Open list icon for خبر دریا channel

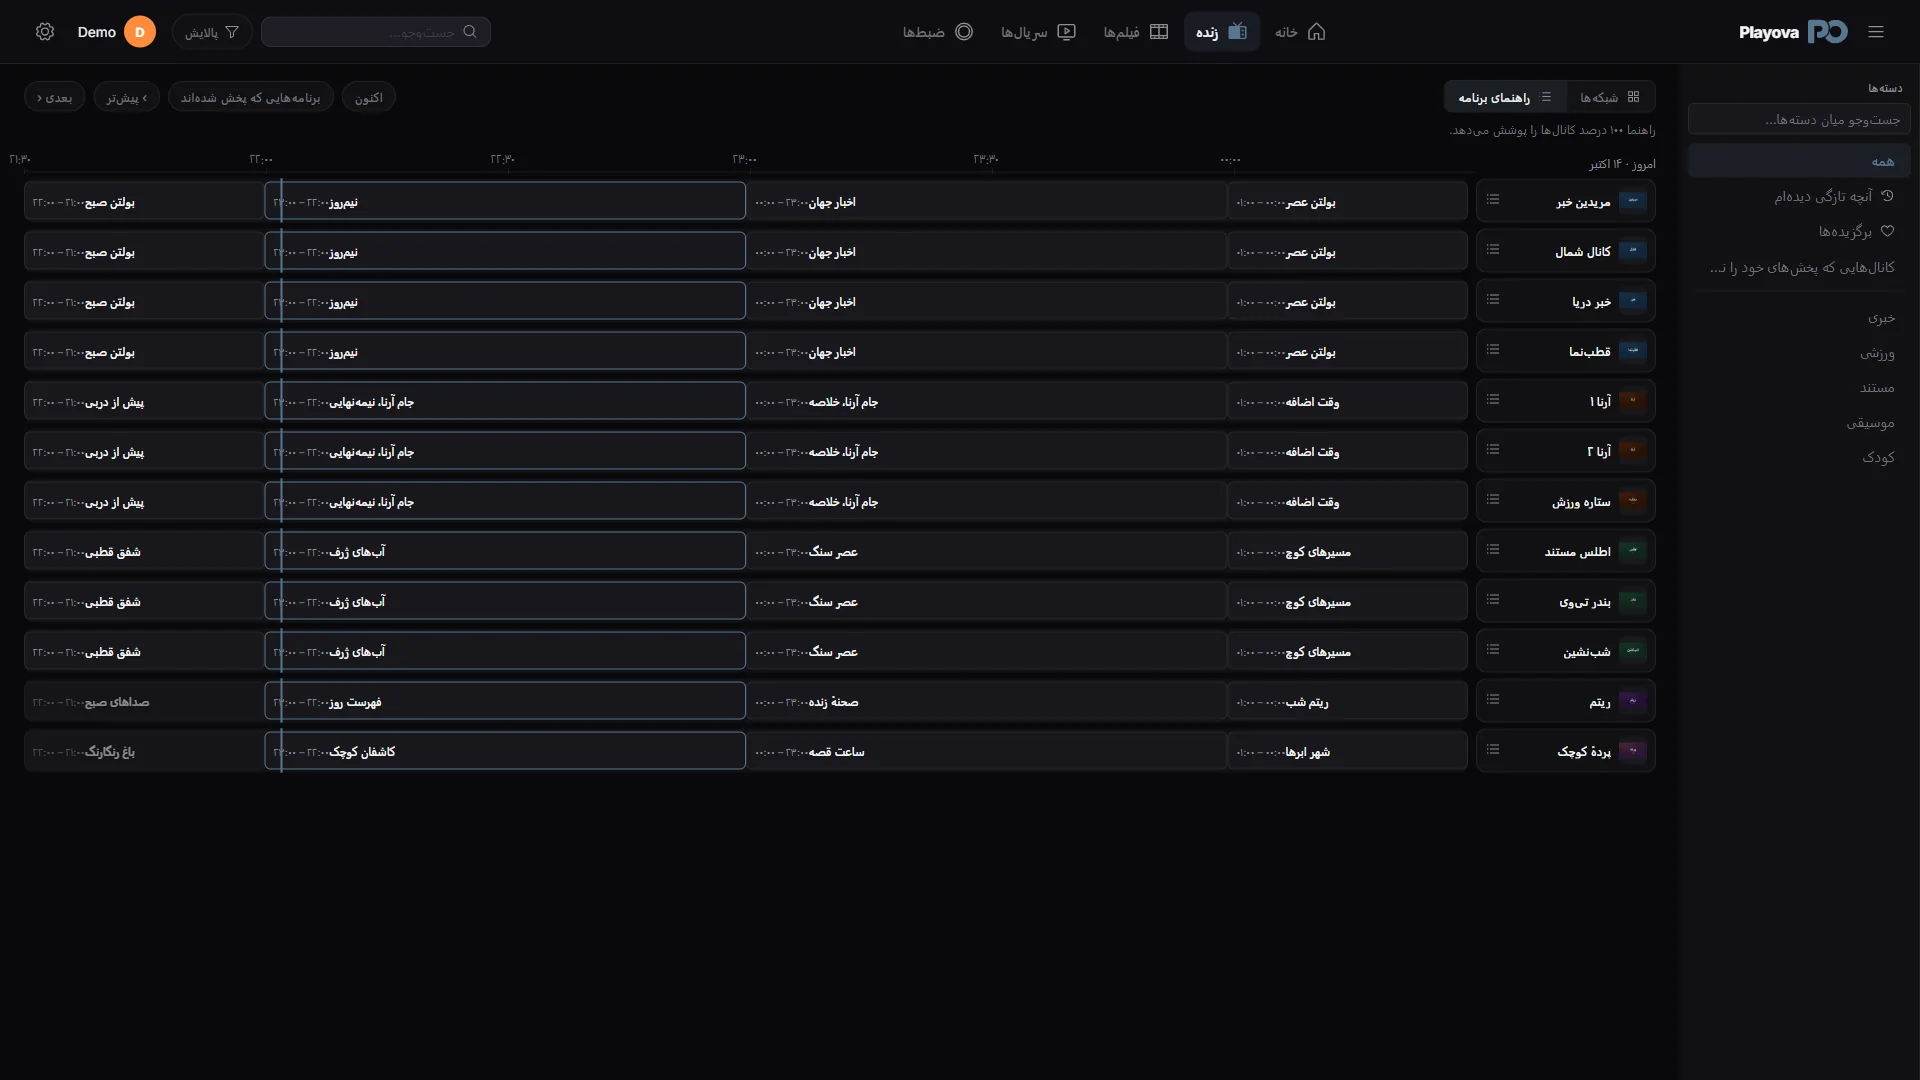(x=1493, y=300)
